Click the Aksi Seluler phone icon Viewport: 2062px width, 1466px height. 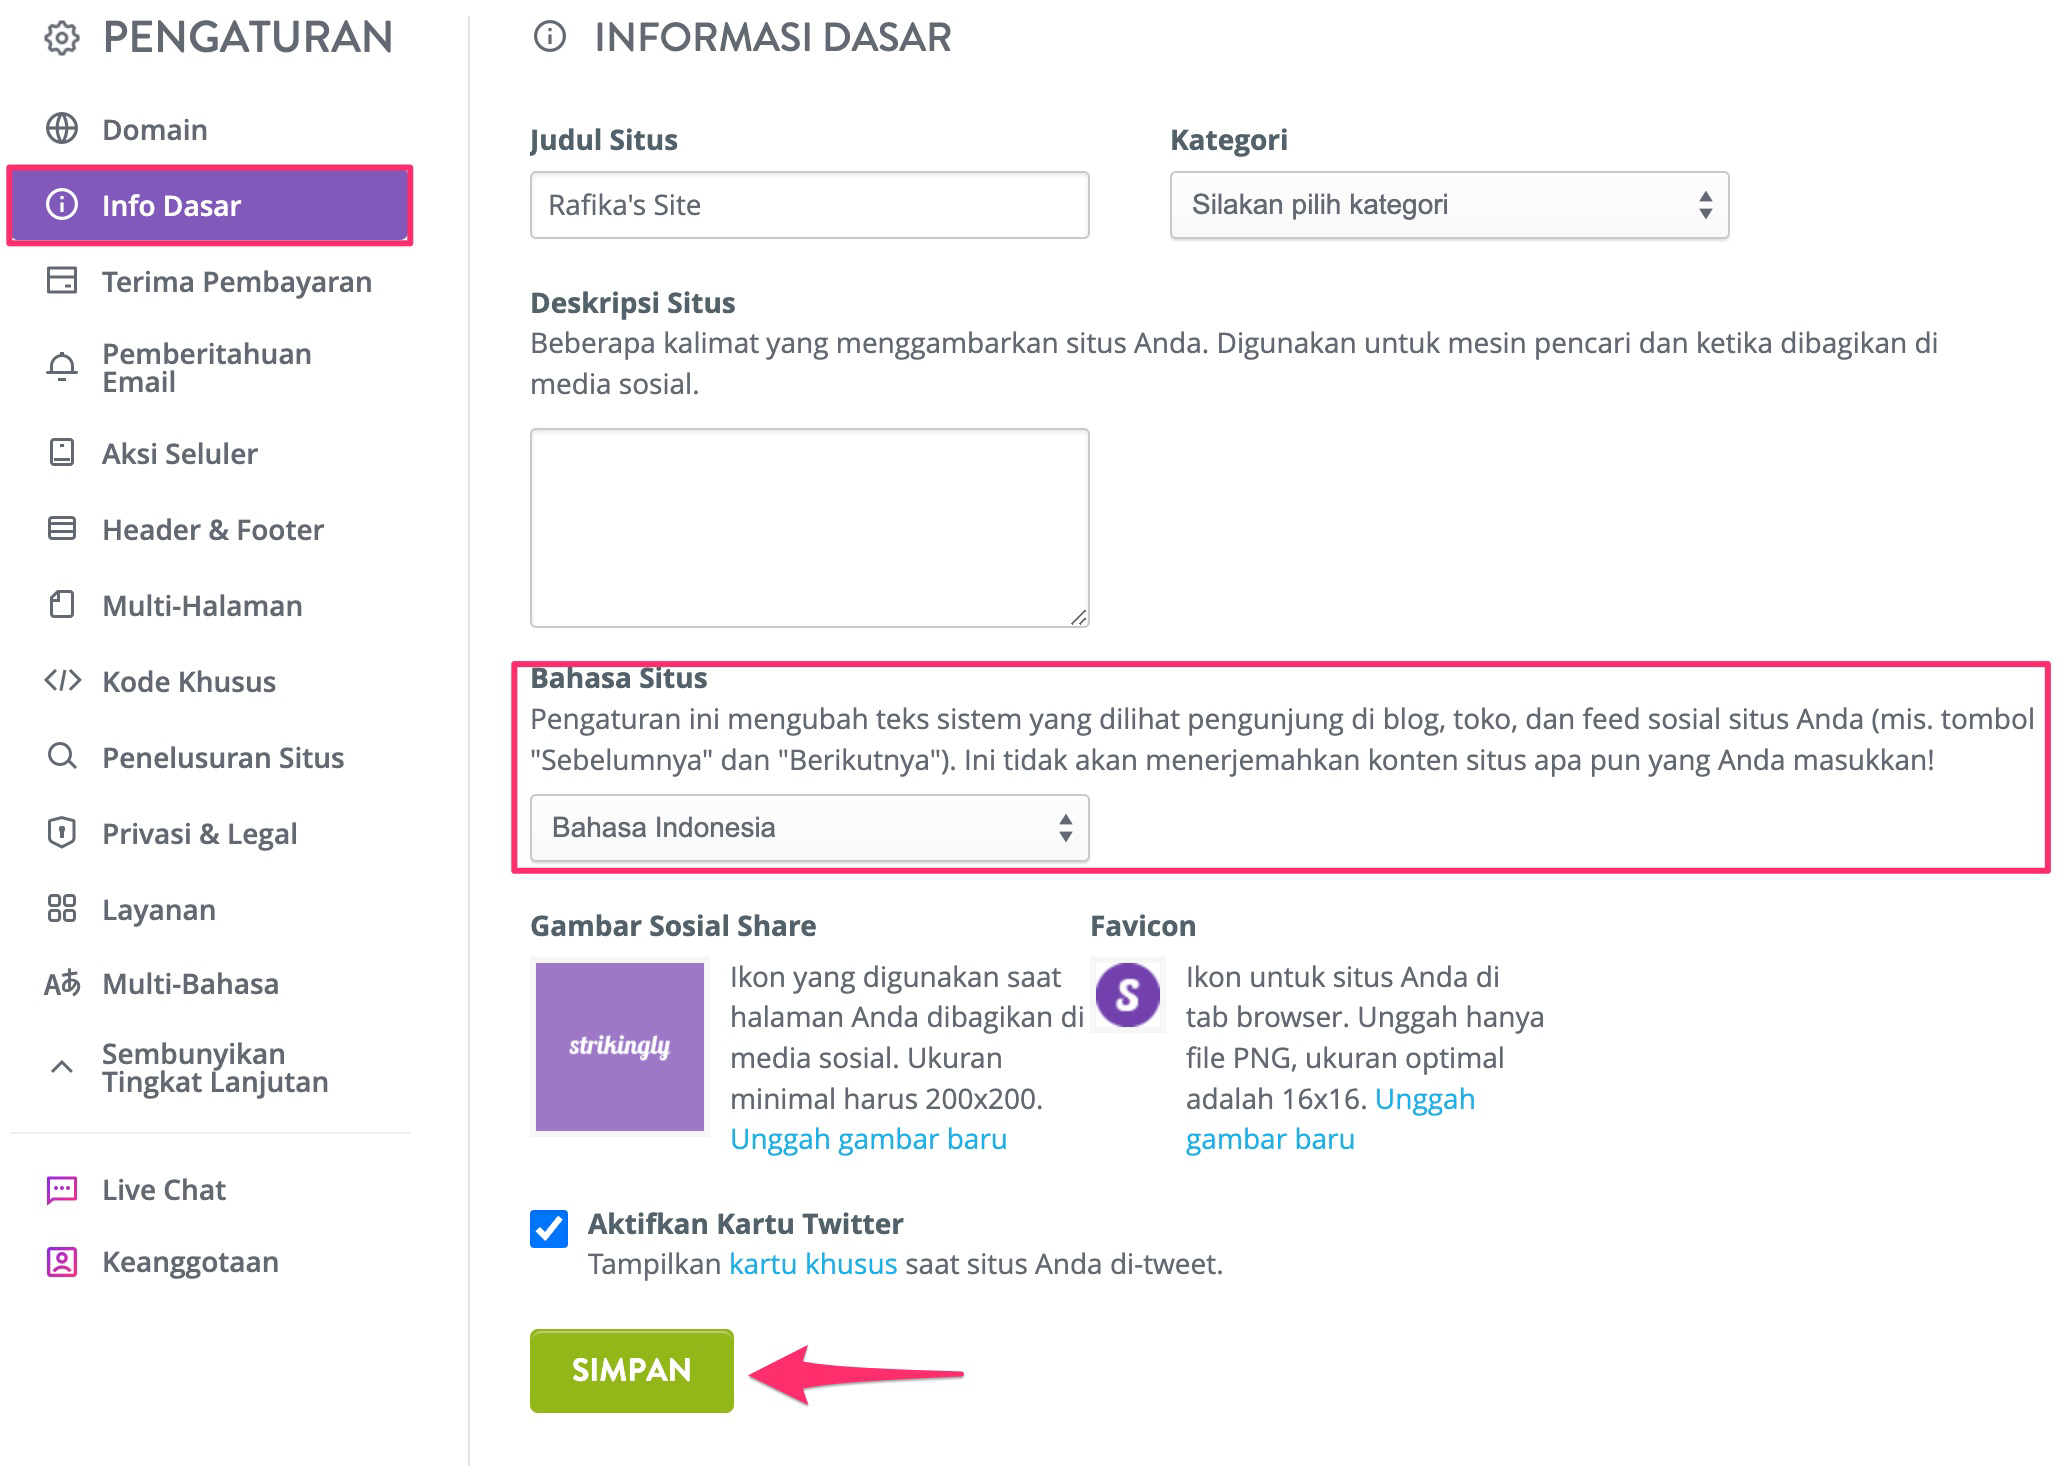(x=62, y=452)
